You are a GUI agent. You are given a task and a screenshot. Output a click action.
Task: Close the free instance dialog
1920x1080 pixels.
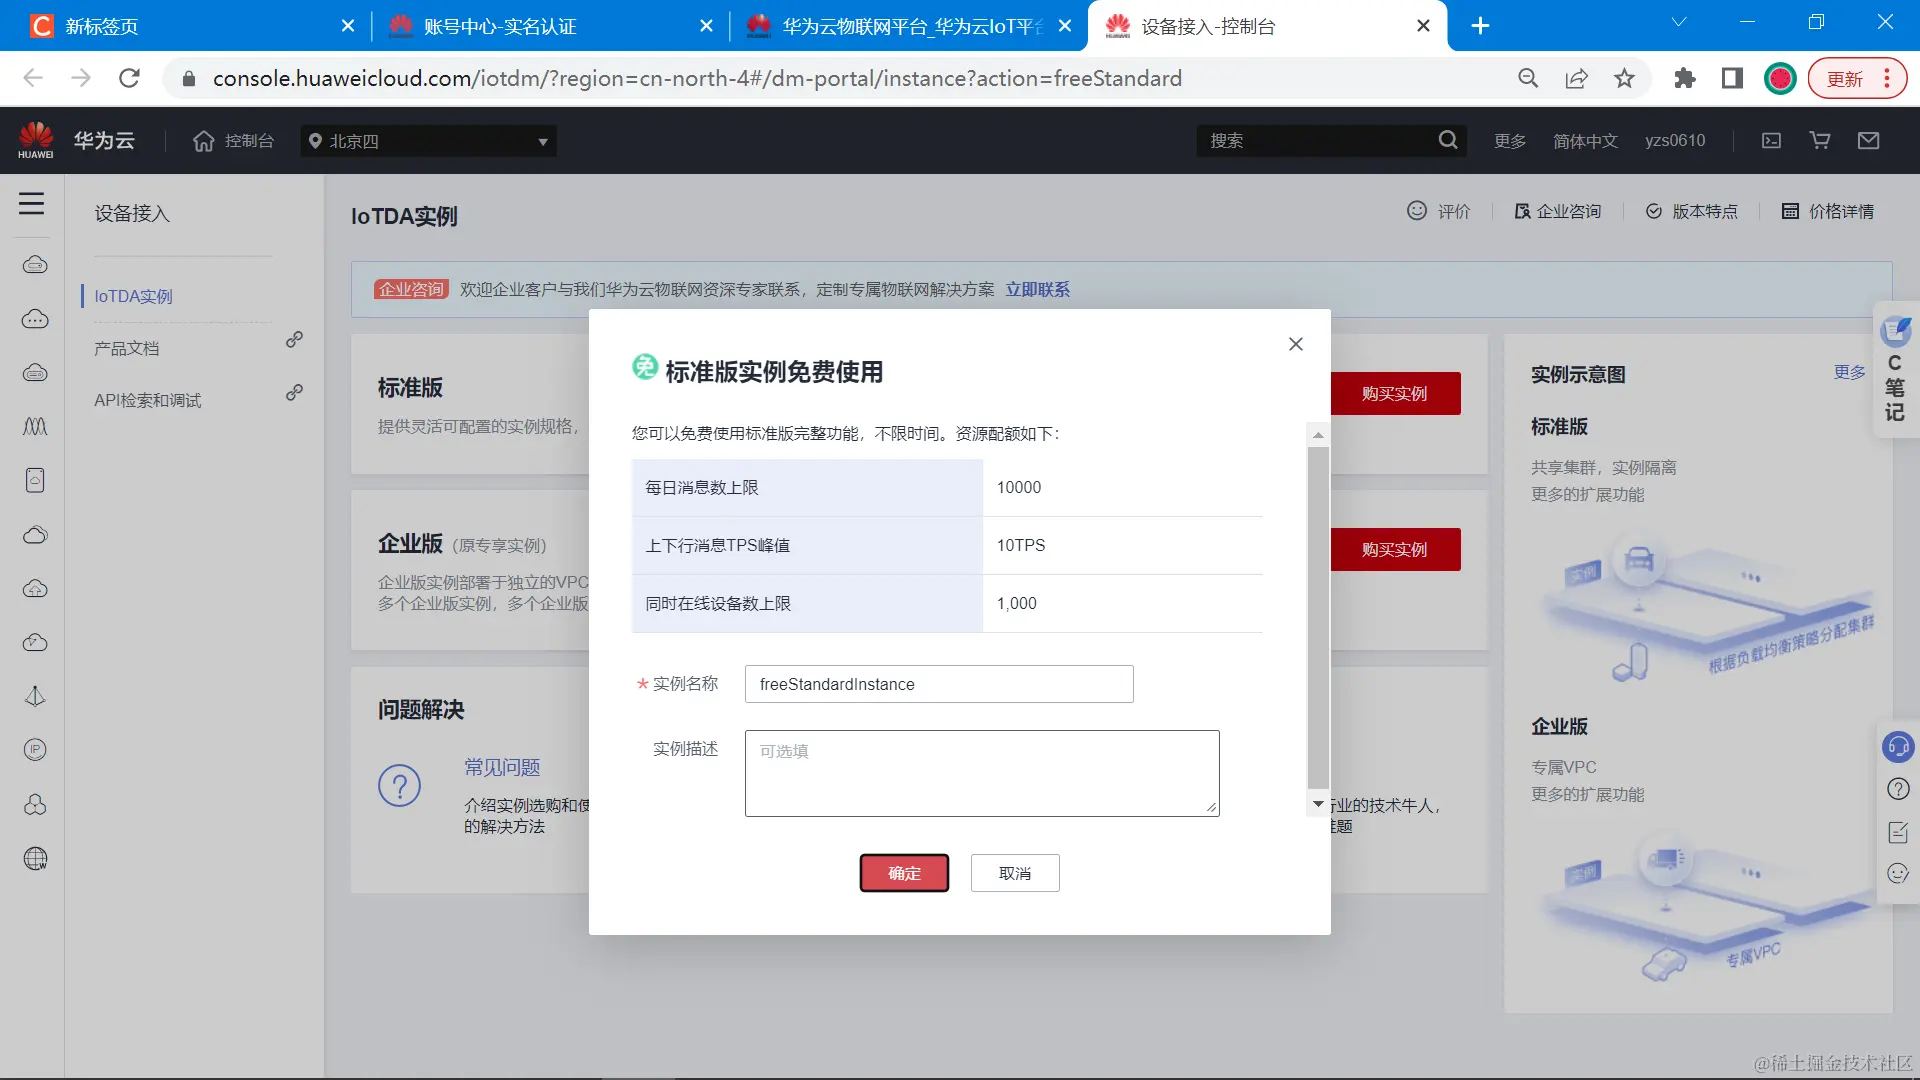click(x=1295, y=344)
